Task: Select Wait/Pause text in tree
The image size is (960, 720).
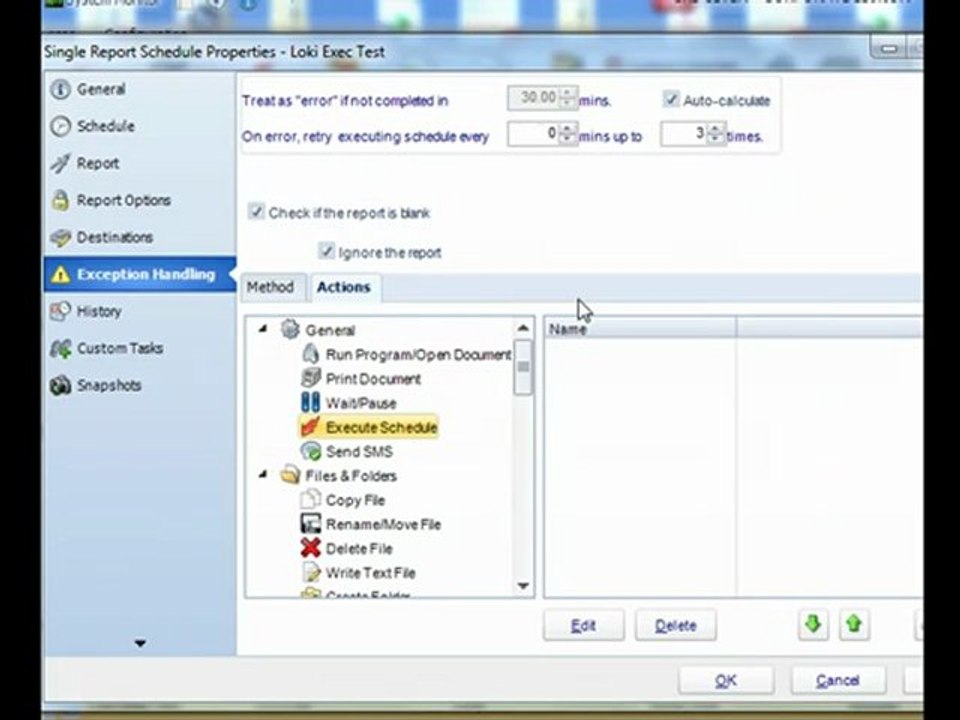Action: pos(361,403)
